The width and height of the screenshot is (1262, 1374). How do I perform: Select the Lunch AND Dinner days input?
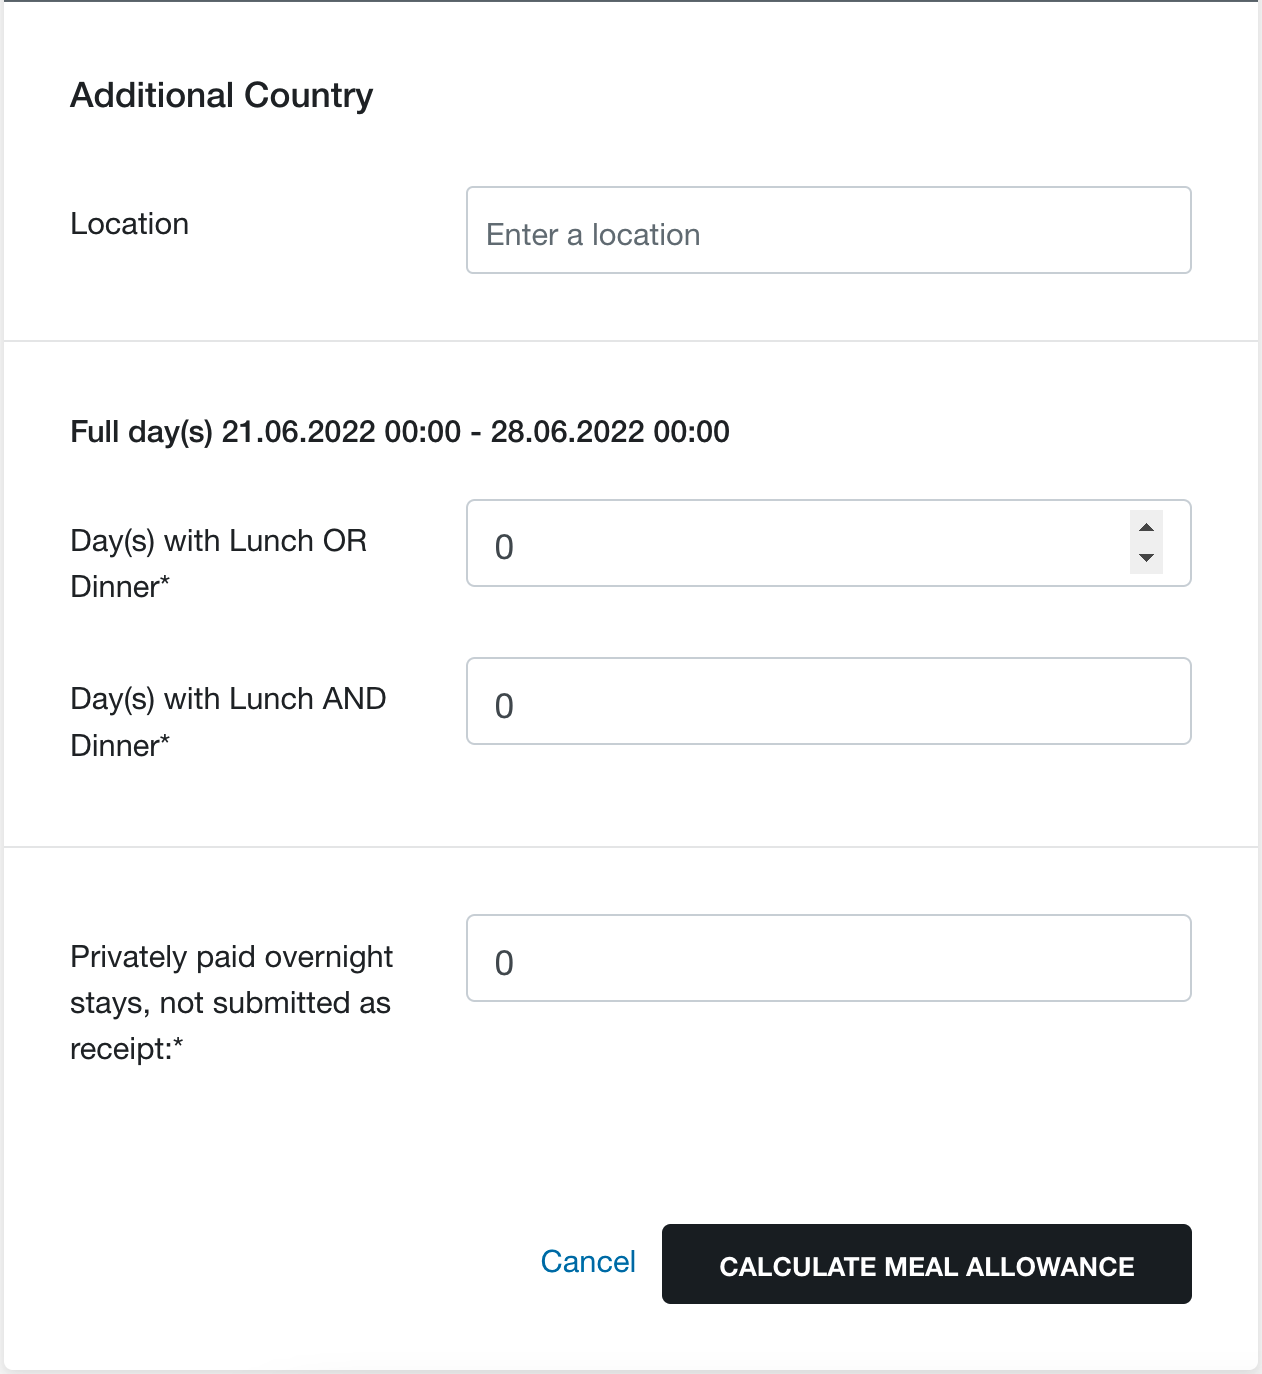[x=828, y=701]
